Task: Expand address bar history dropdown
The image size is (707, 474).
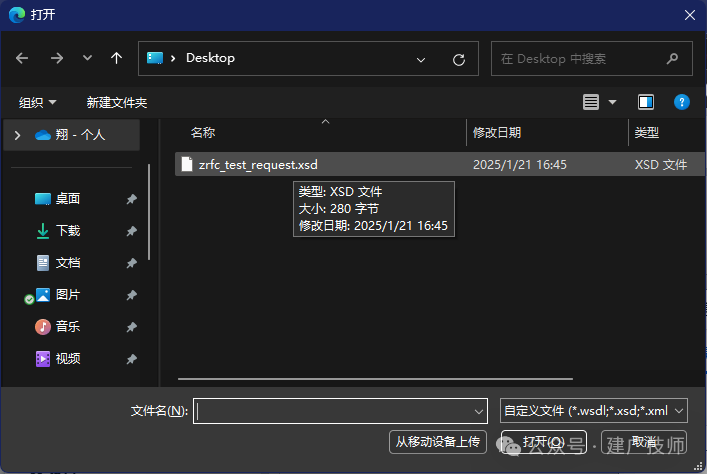Action: tap(421, 60)
